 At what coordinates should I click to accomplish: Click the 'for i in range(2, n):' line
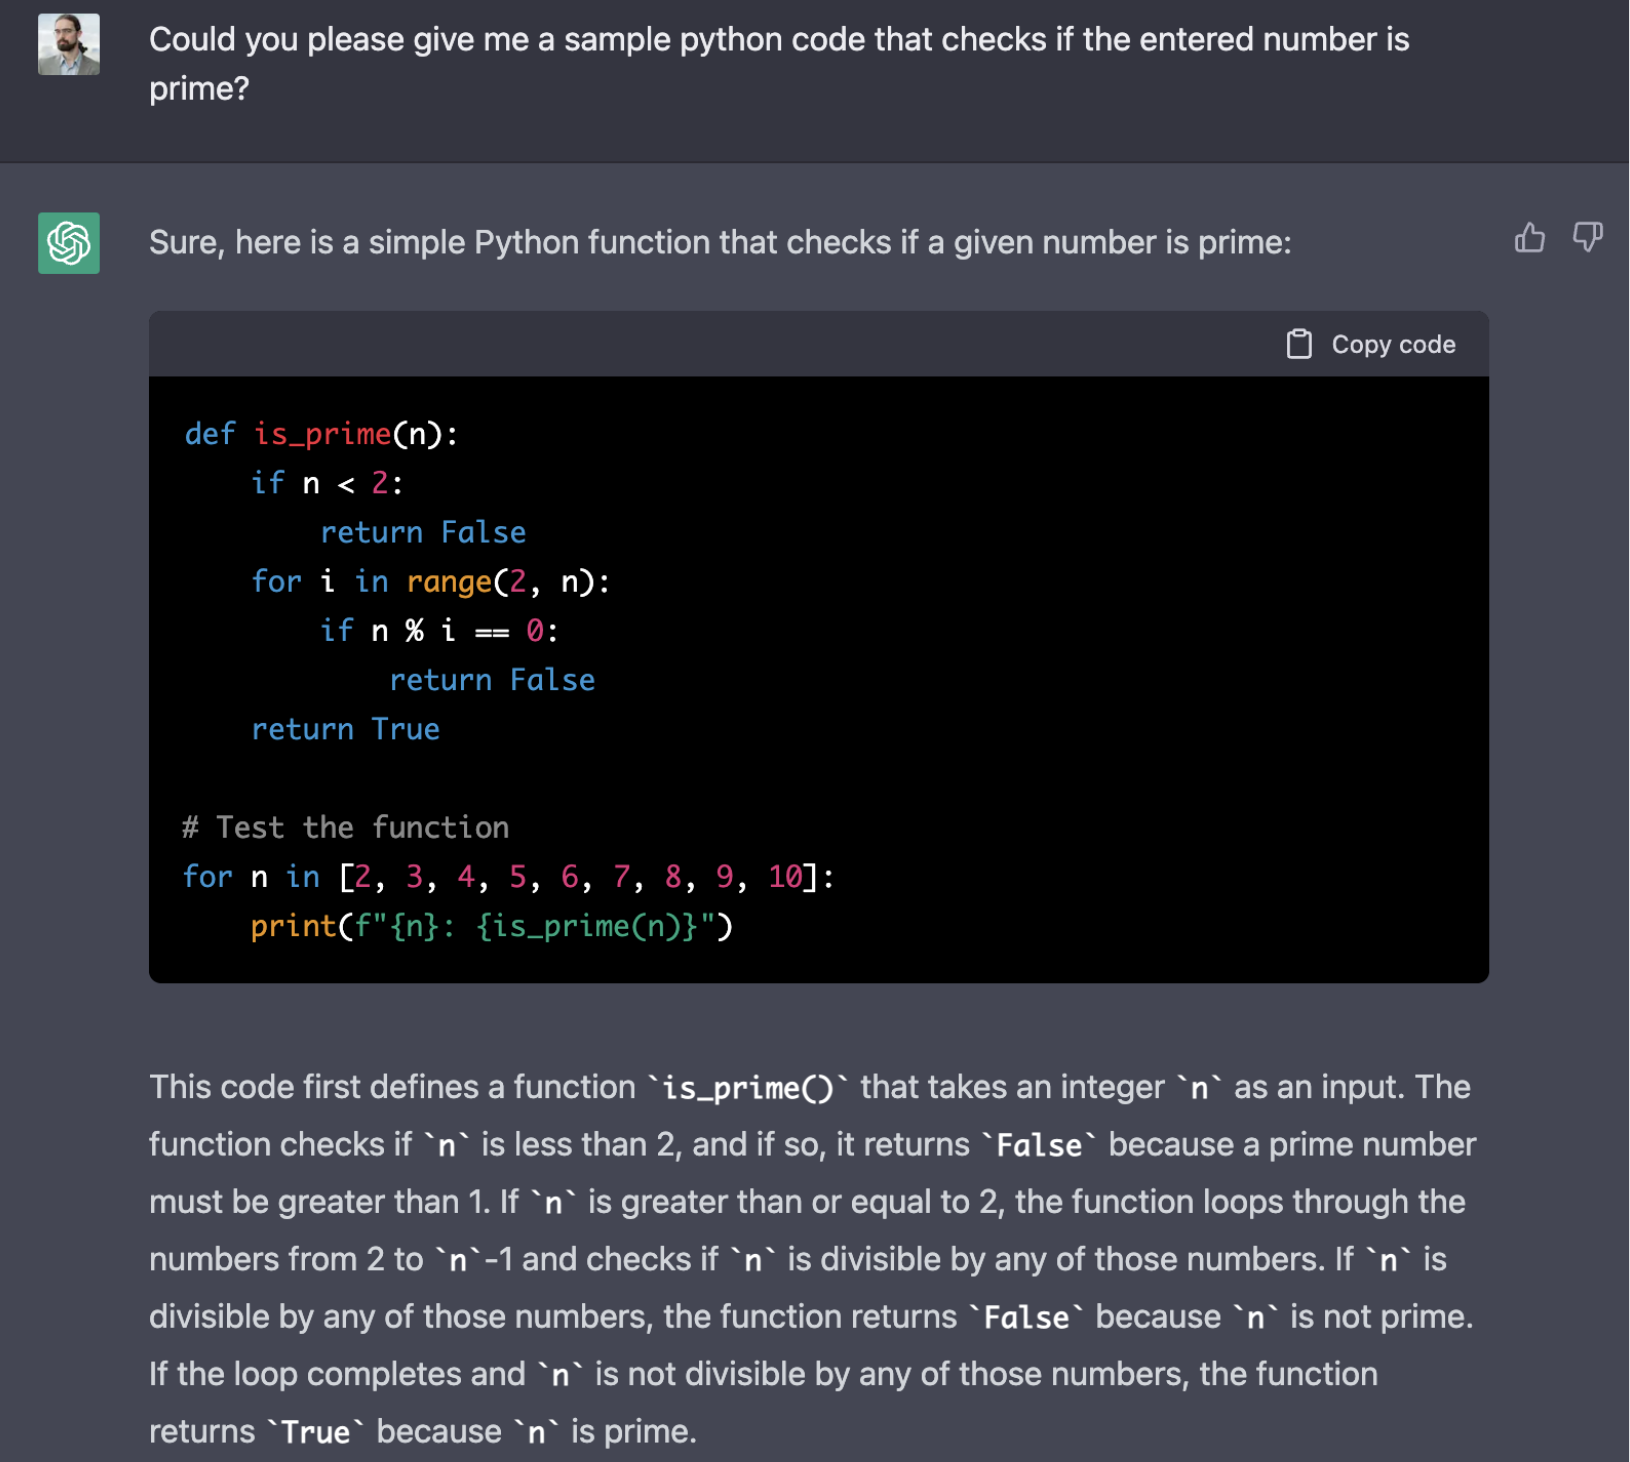431,582
